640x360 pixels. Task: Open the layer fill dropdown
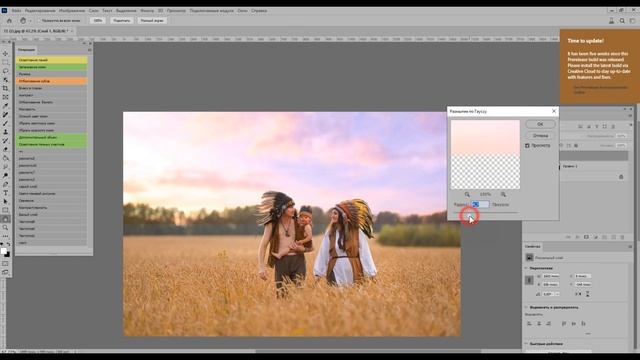click(621, 145)
